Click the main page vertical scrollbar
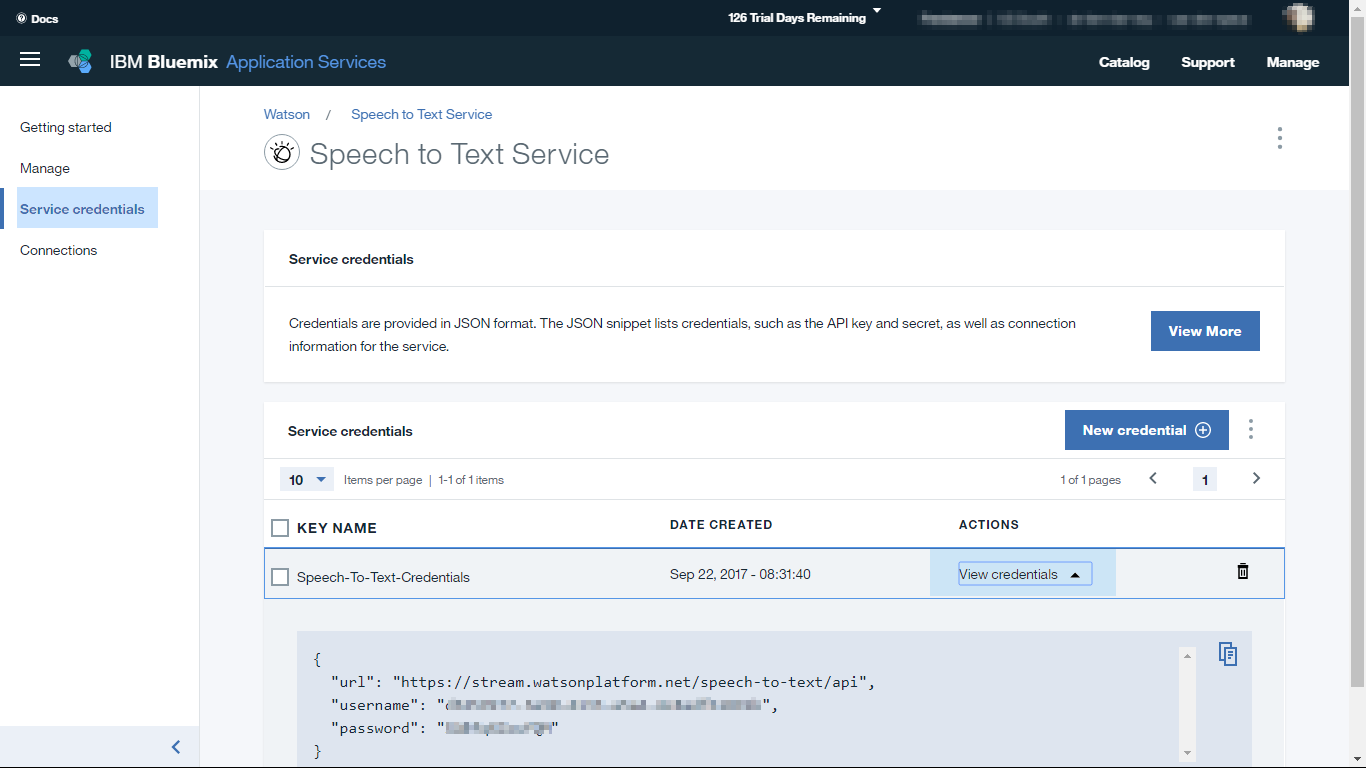 (1357, 350)
